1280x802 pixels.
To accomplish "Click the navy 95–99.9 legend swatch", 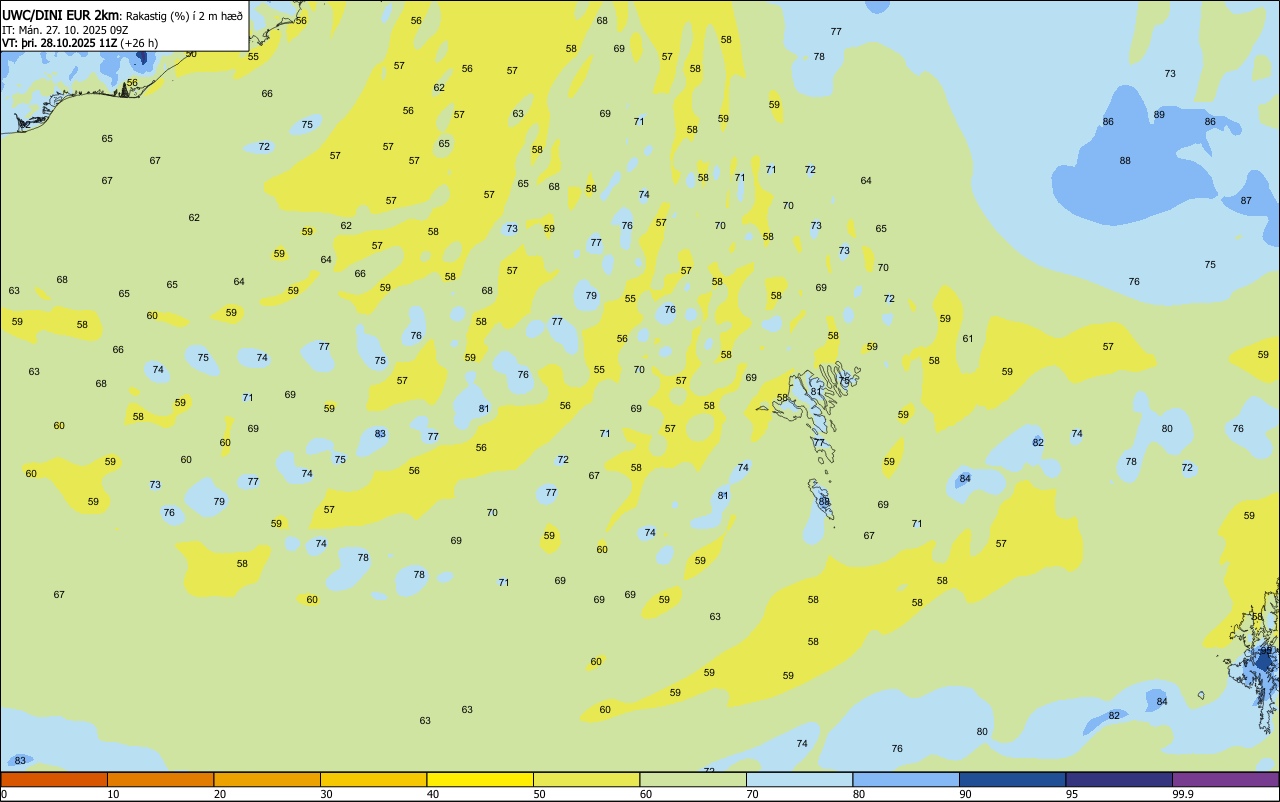I will 1119,779.
